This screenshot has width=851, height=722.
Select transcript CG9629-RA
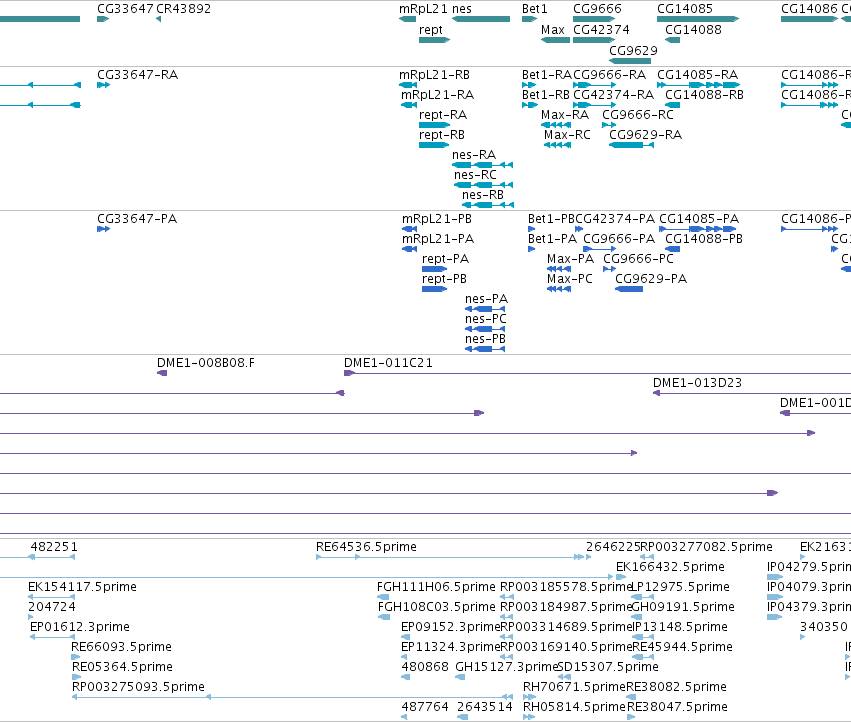pyautogui.click(x=631, y=145)
